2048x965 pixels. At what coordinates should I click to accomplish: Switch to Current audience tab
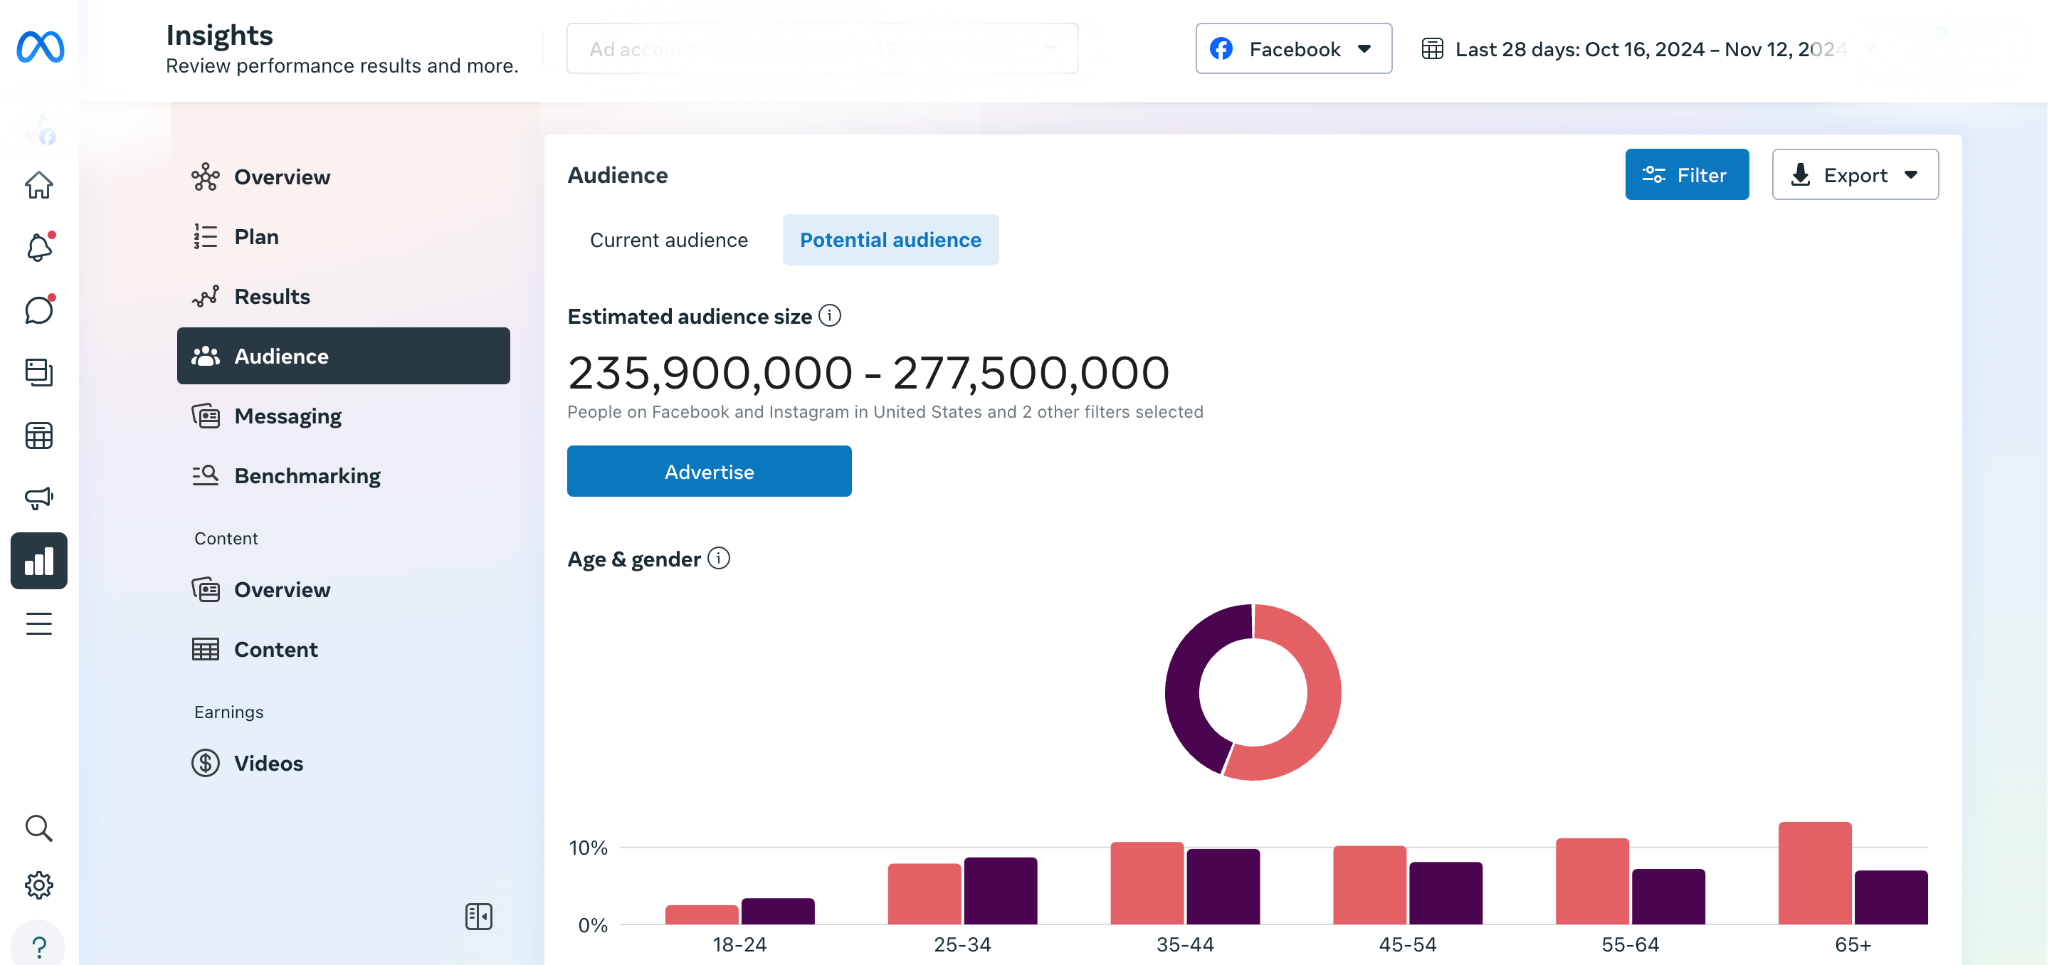click(669, 240)
